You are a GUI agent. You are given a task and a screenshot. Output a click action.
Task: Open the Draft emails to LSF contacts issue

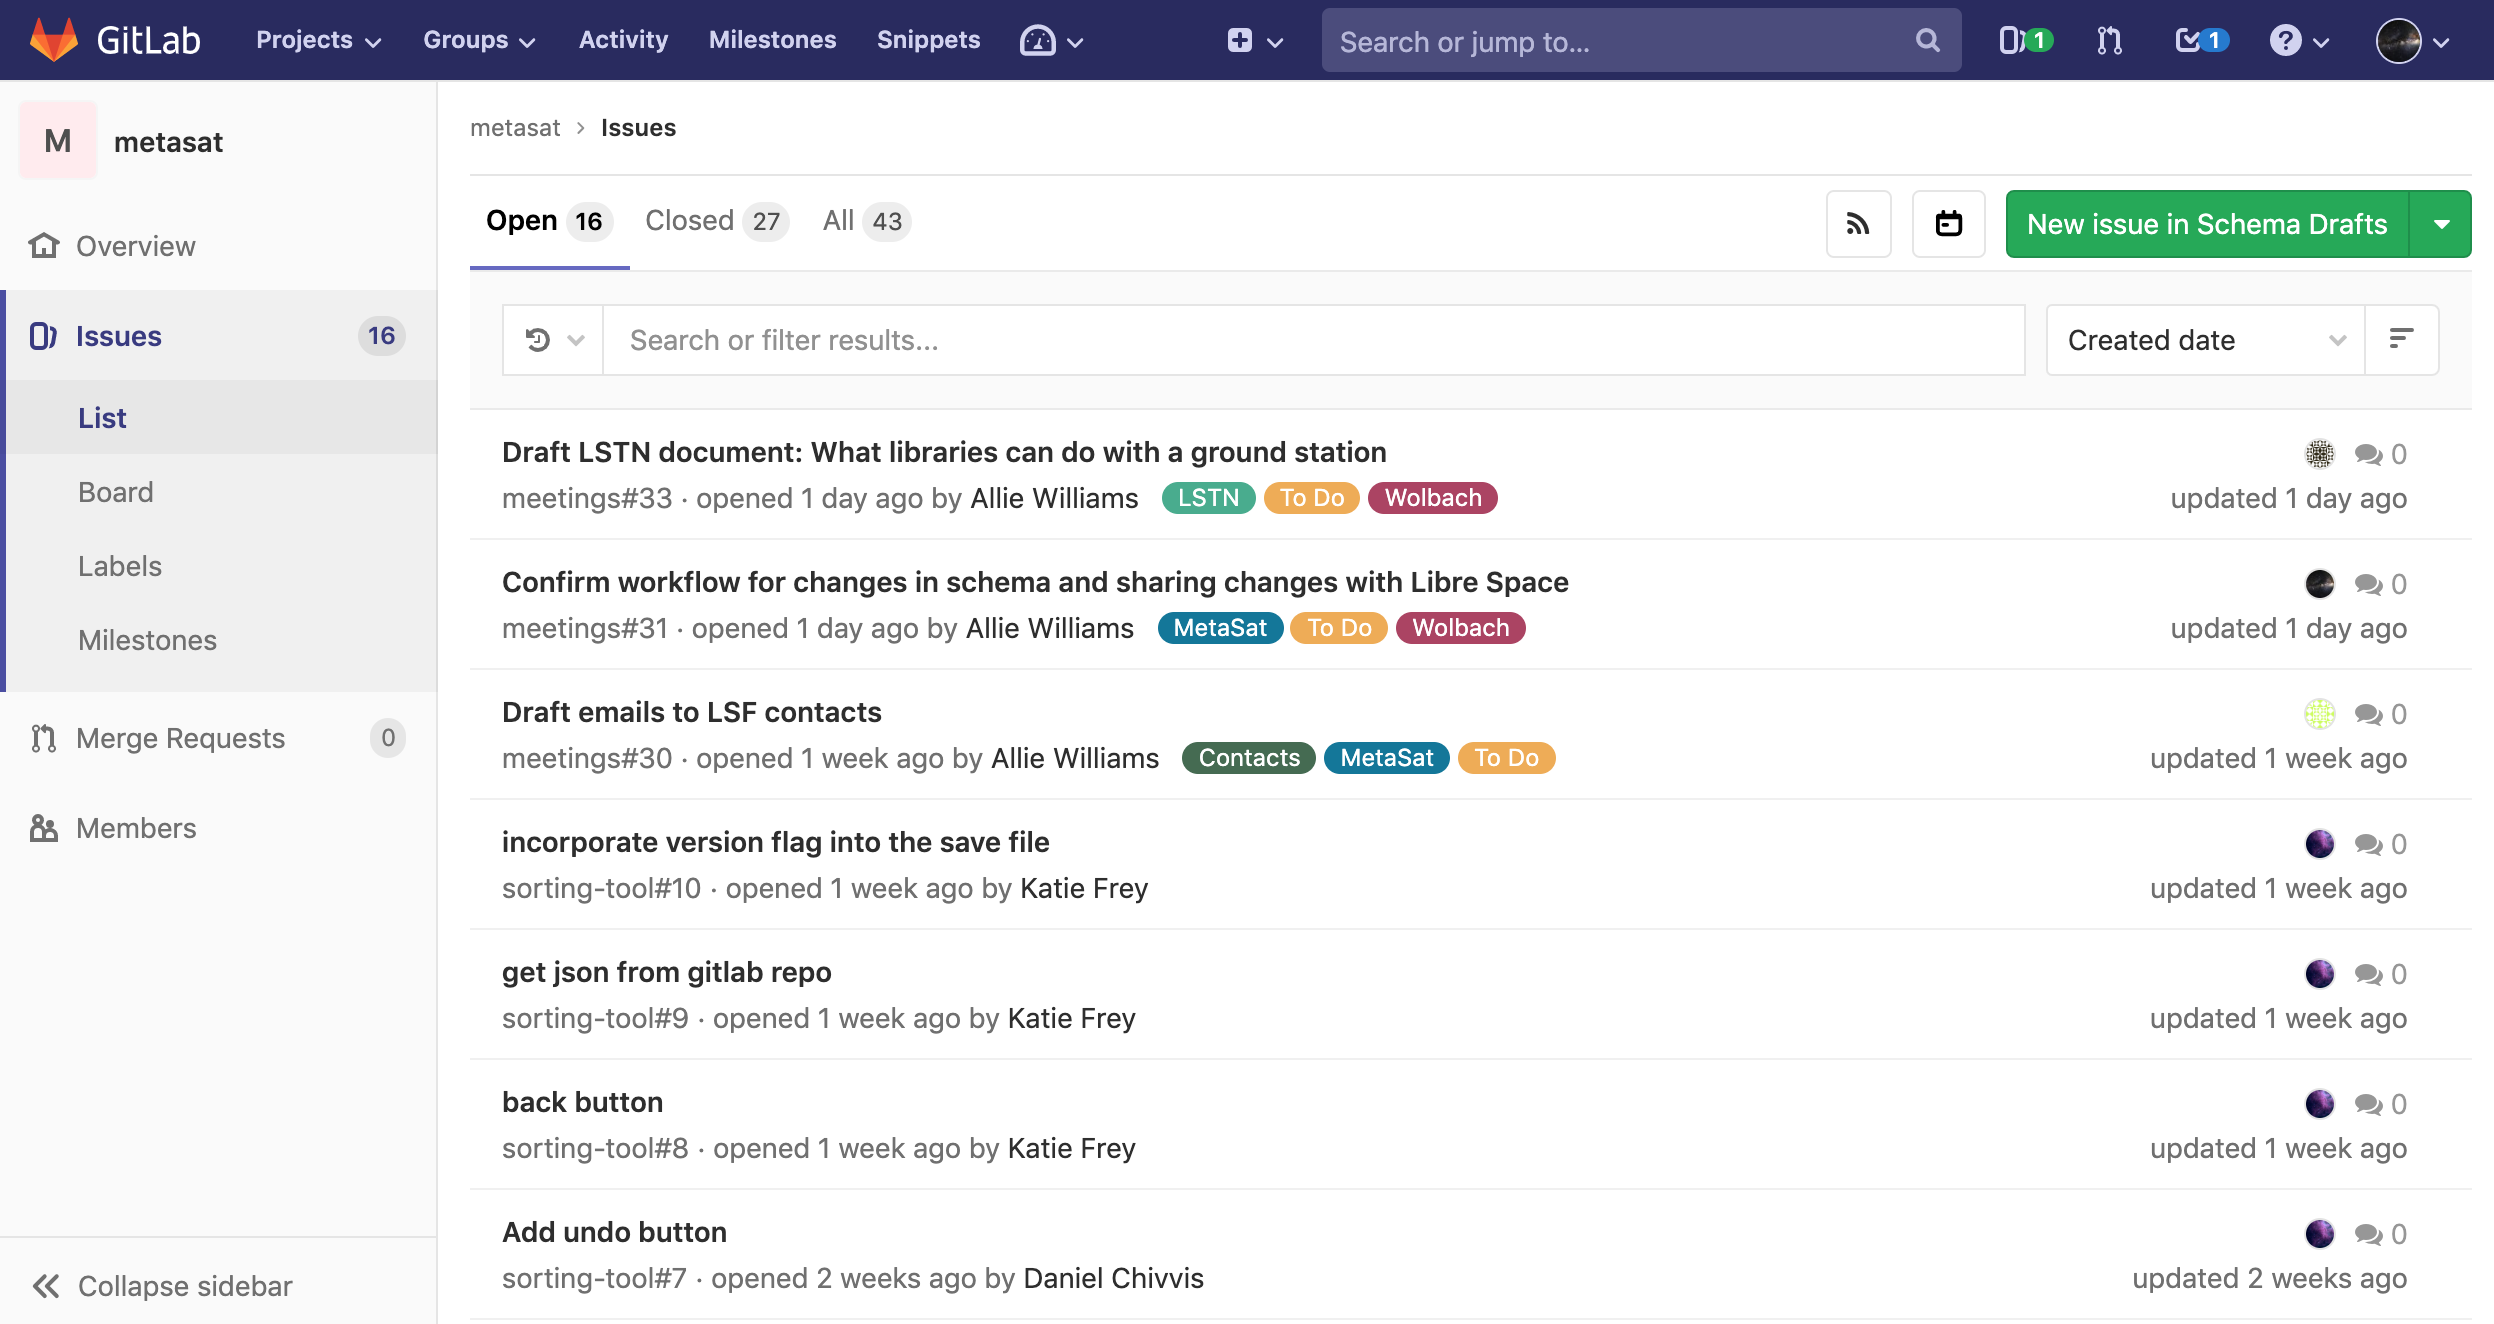[x=691, y=712]
